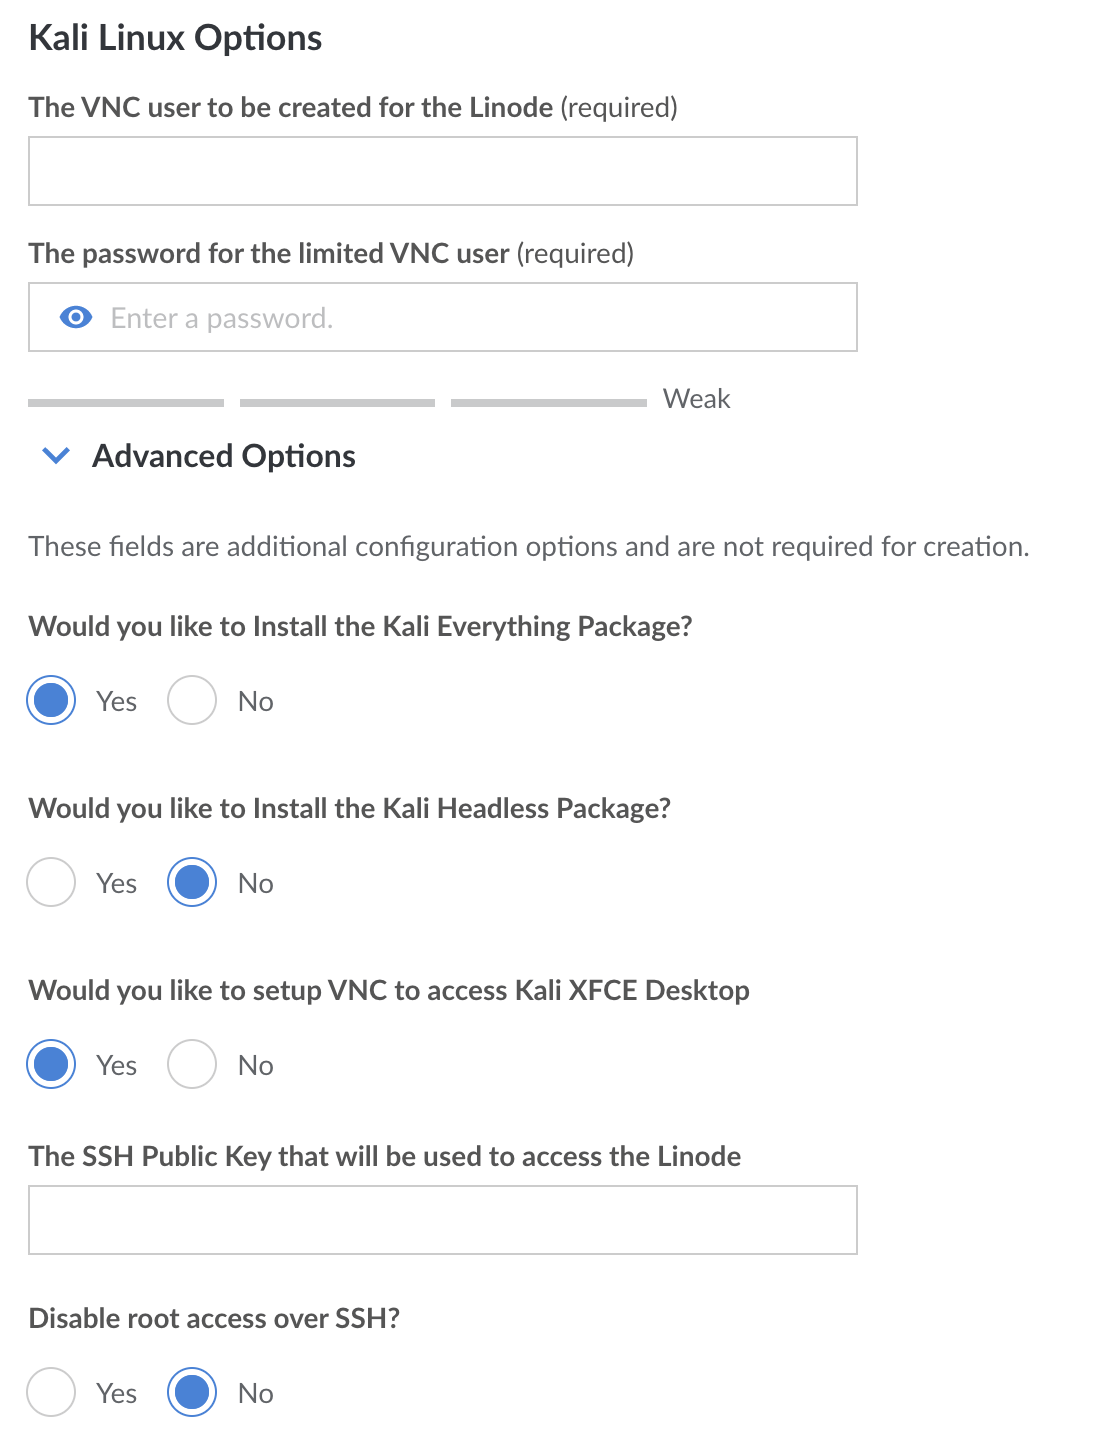Click the password strength indicator bar

pos(337,403)
